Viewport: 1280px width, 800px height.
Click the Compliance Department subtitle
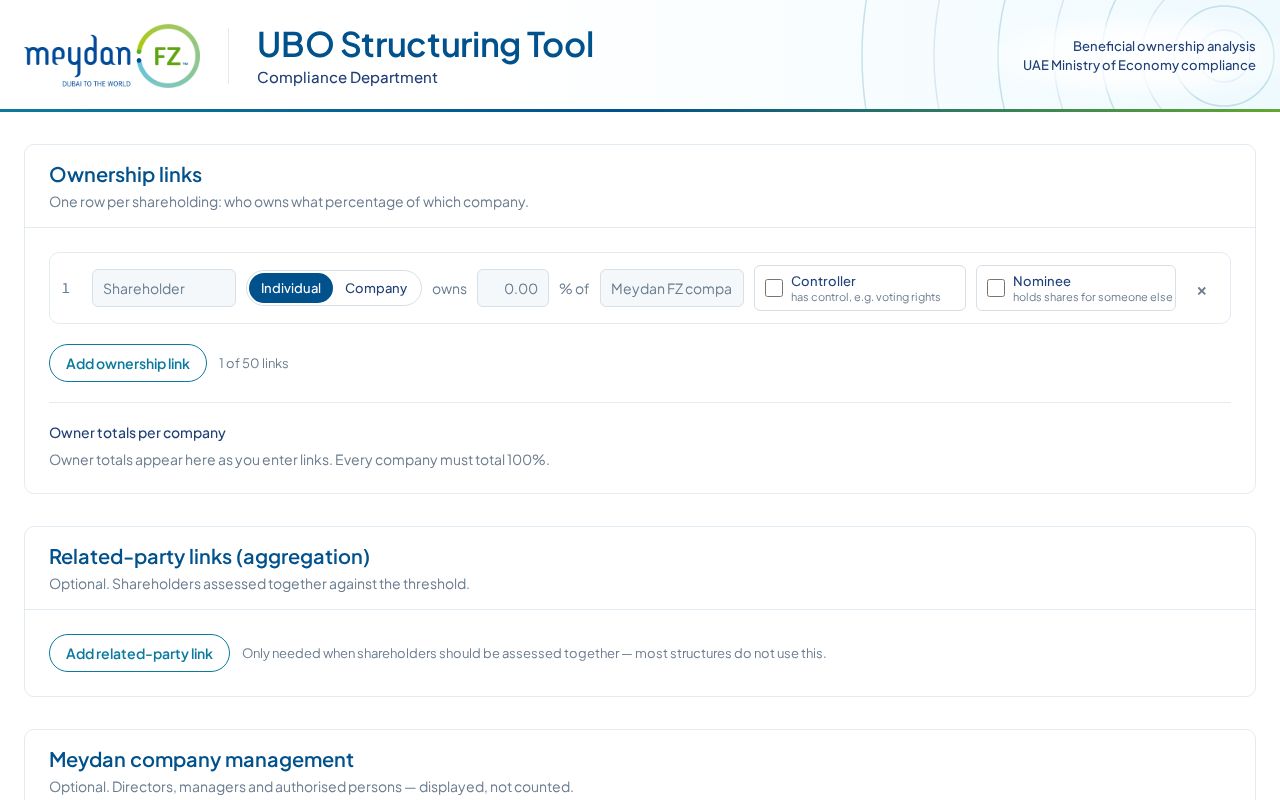pyautogui.click(x=347, y=77)
